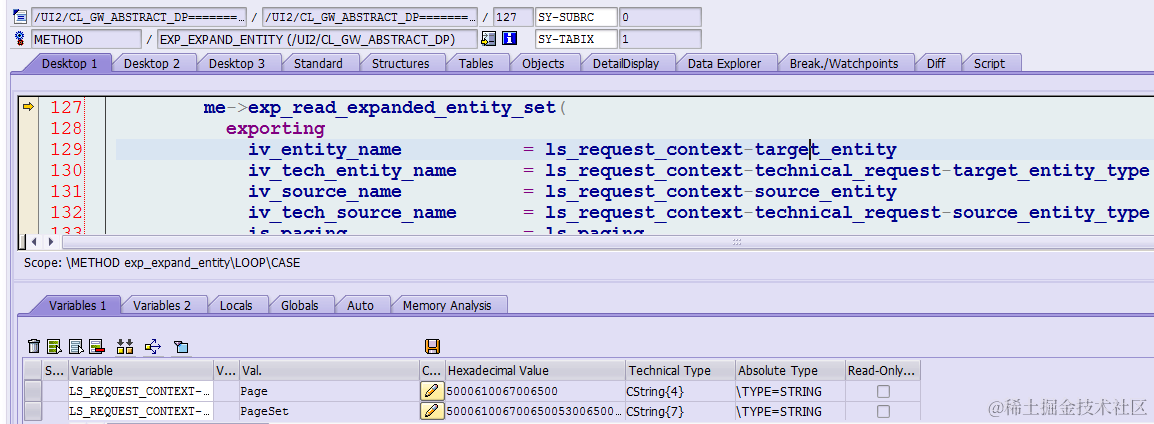Click the yellow boxes with down arrows icon
1154x424 pixels.
(x=125, y=346)
